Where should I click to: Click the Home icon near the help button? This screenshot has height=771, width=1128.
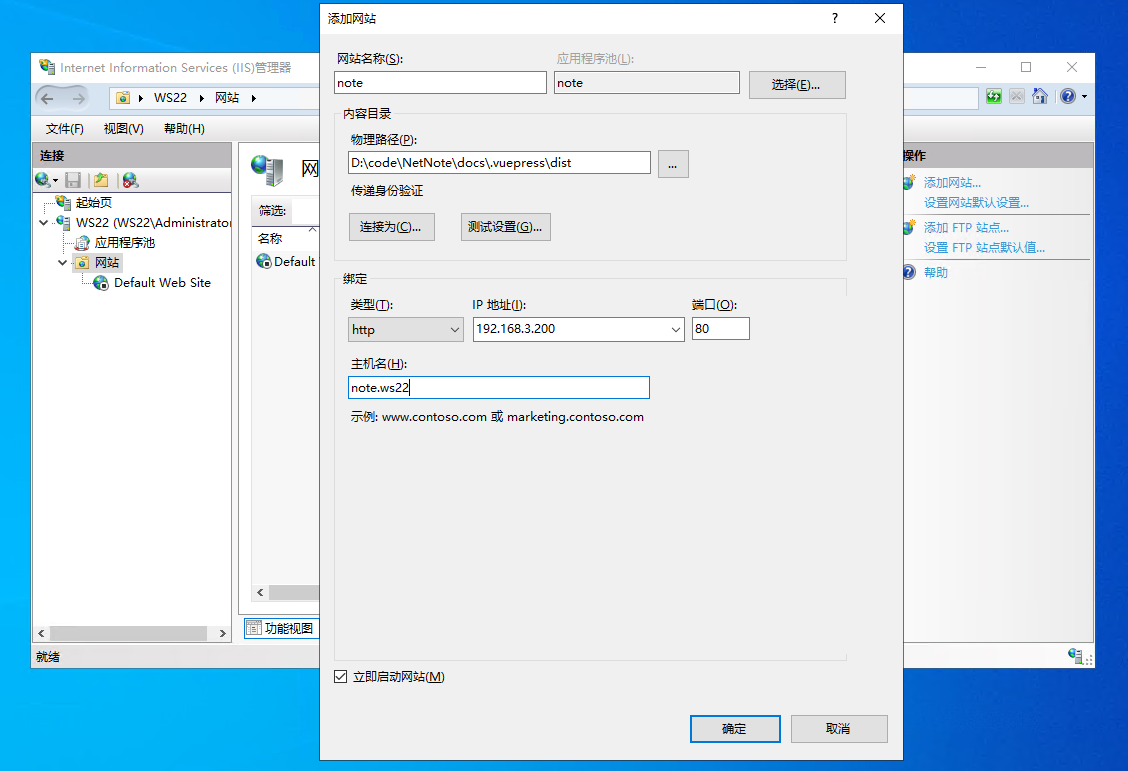tap(1040, 97)
